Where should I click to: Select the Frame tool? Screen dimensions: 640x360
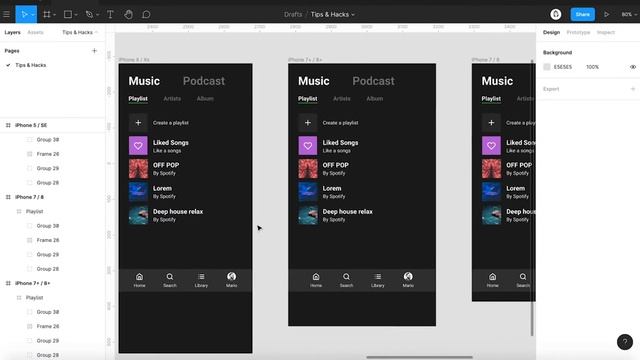(47, 14)
